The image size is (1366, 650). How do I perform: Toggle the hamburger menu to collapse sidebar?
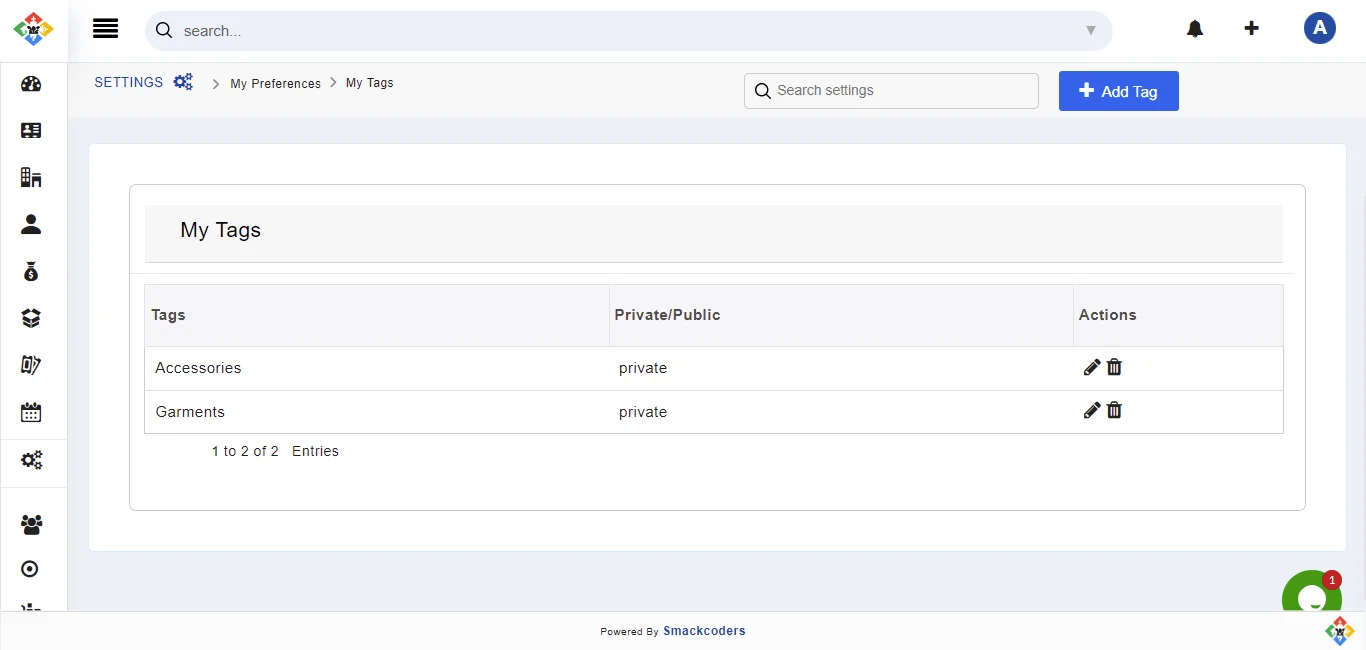(x=105, y=29)
